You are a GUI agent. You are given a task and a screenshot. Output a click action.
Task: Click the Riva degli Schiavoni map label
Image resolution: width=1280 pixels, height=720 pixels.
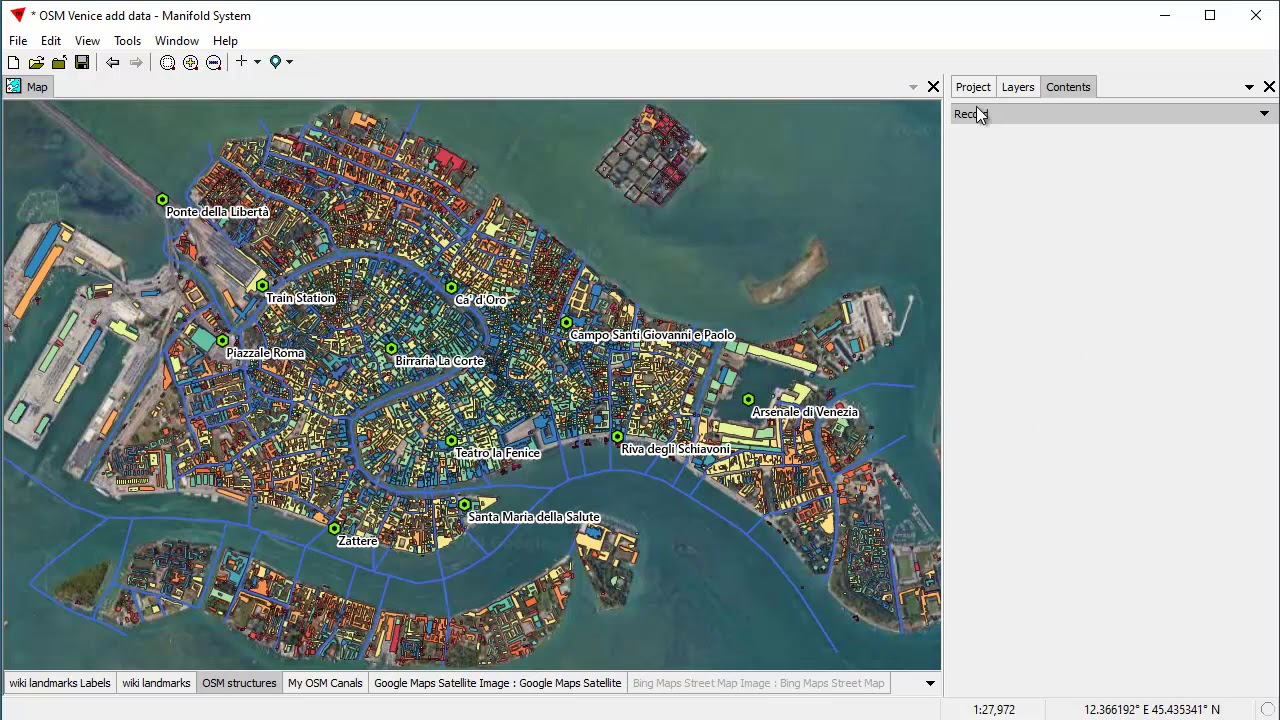675,449
